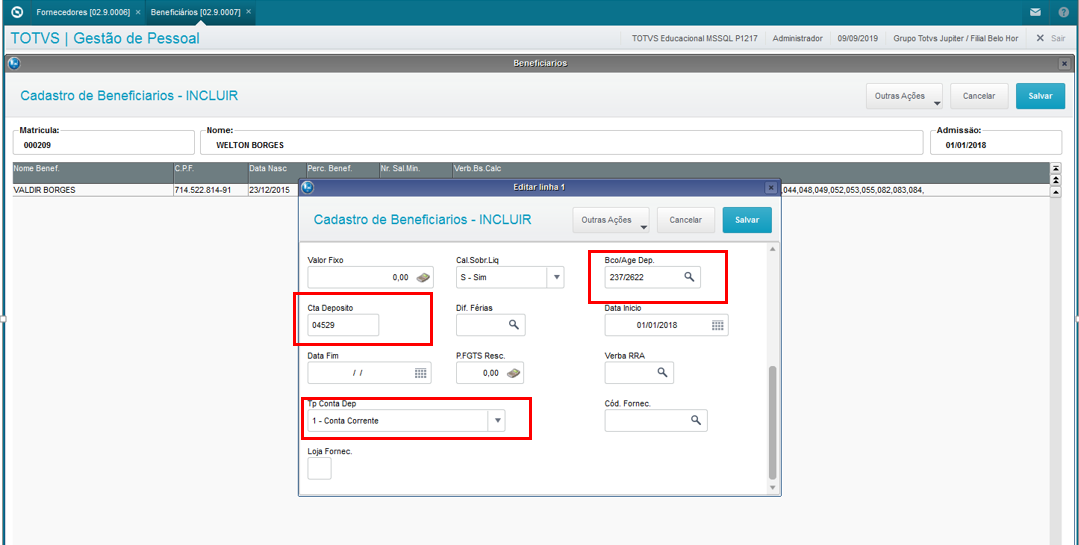The height and width of the screenshot is (545, 1079).
Task: Select VALDIR BORGES grid cell
Action: [x=92, y=190]
